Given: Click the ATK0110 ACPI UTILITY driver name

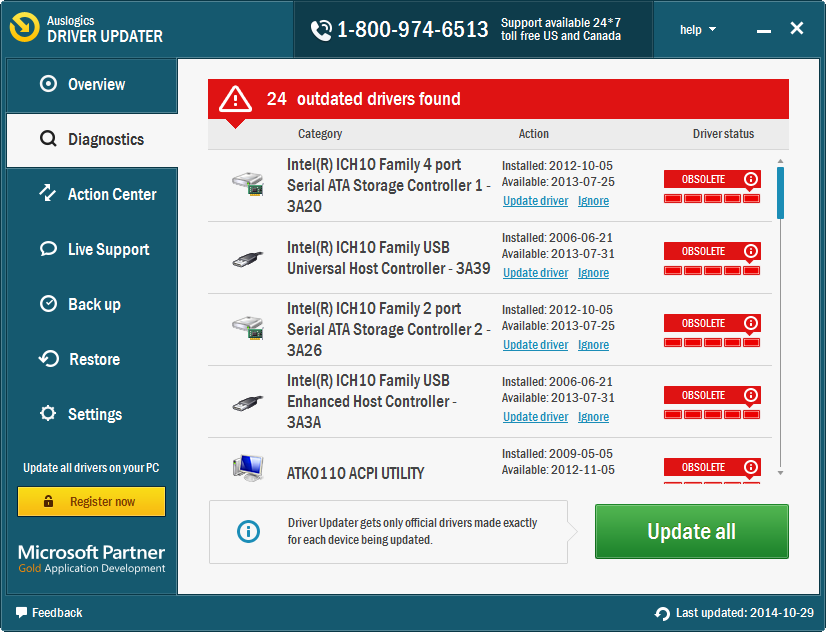Looking at the screenshot, I should pos(355,473).
